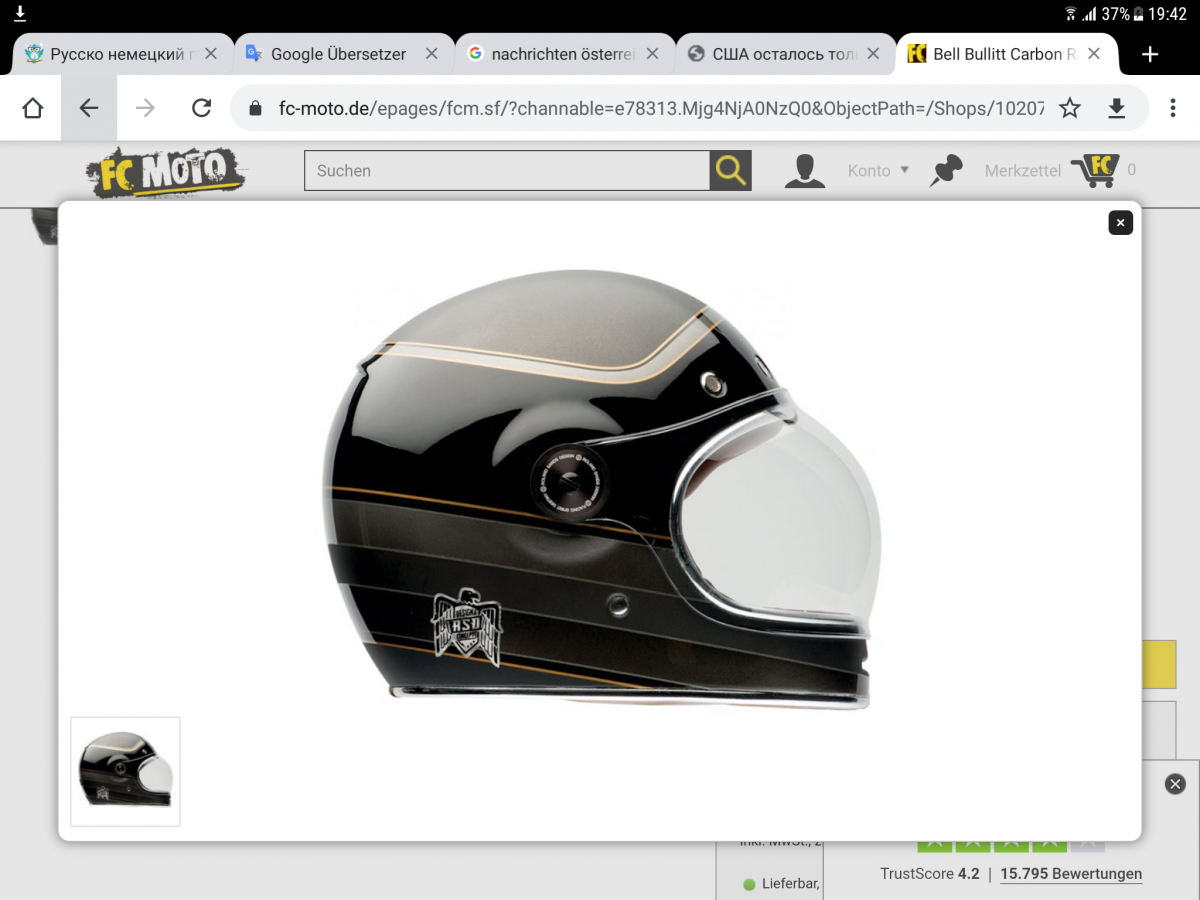Reload the current page

coord(201,108)
